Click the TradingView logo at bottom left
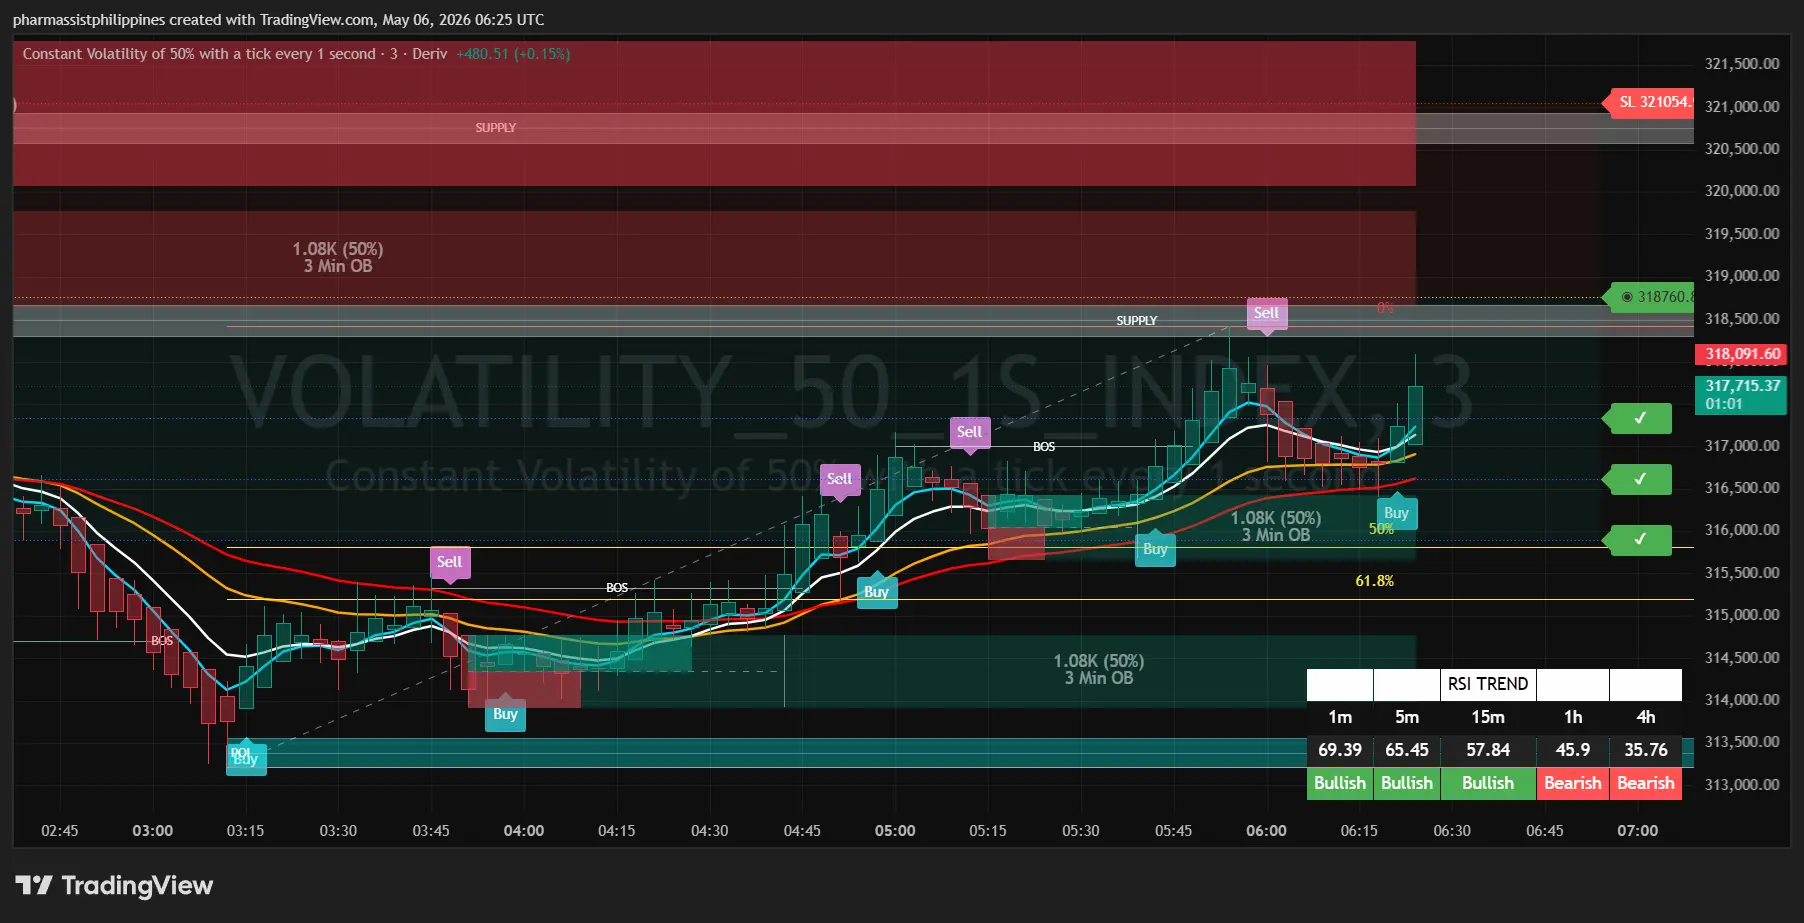 click(x=114, y=885)
